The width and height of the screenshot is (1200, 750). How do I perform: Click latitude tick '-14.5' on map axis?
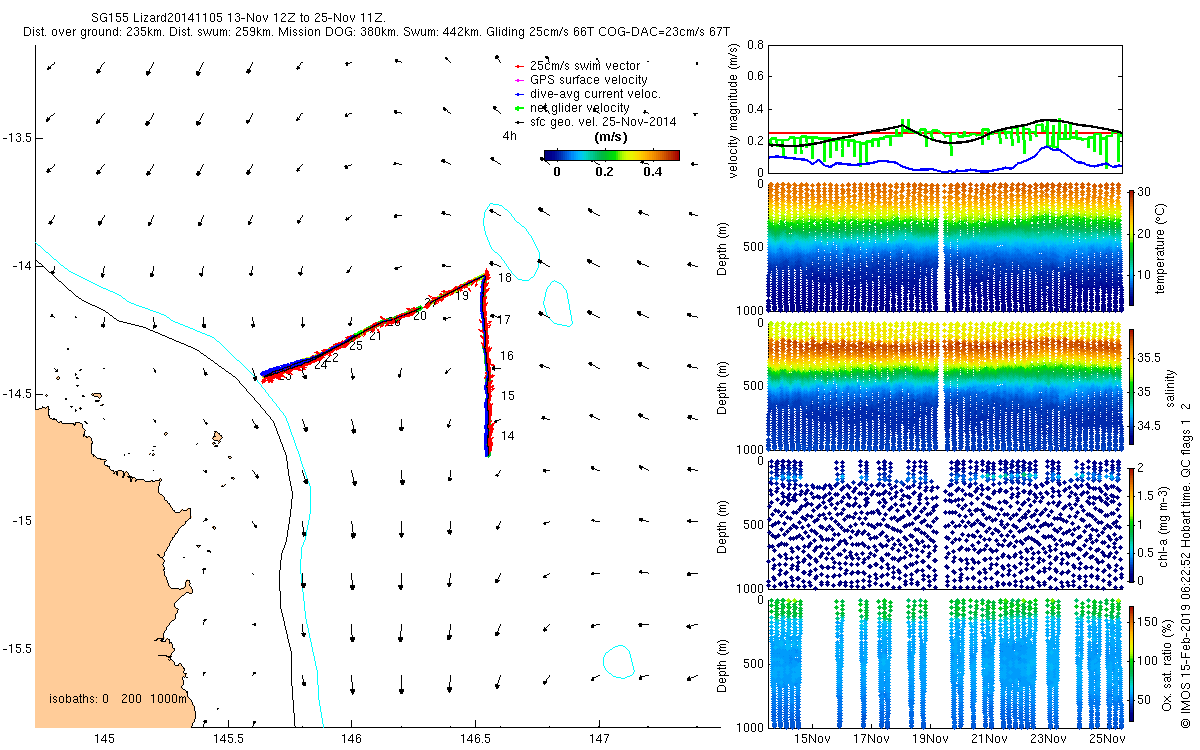pos(16,393)
